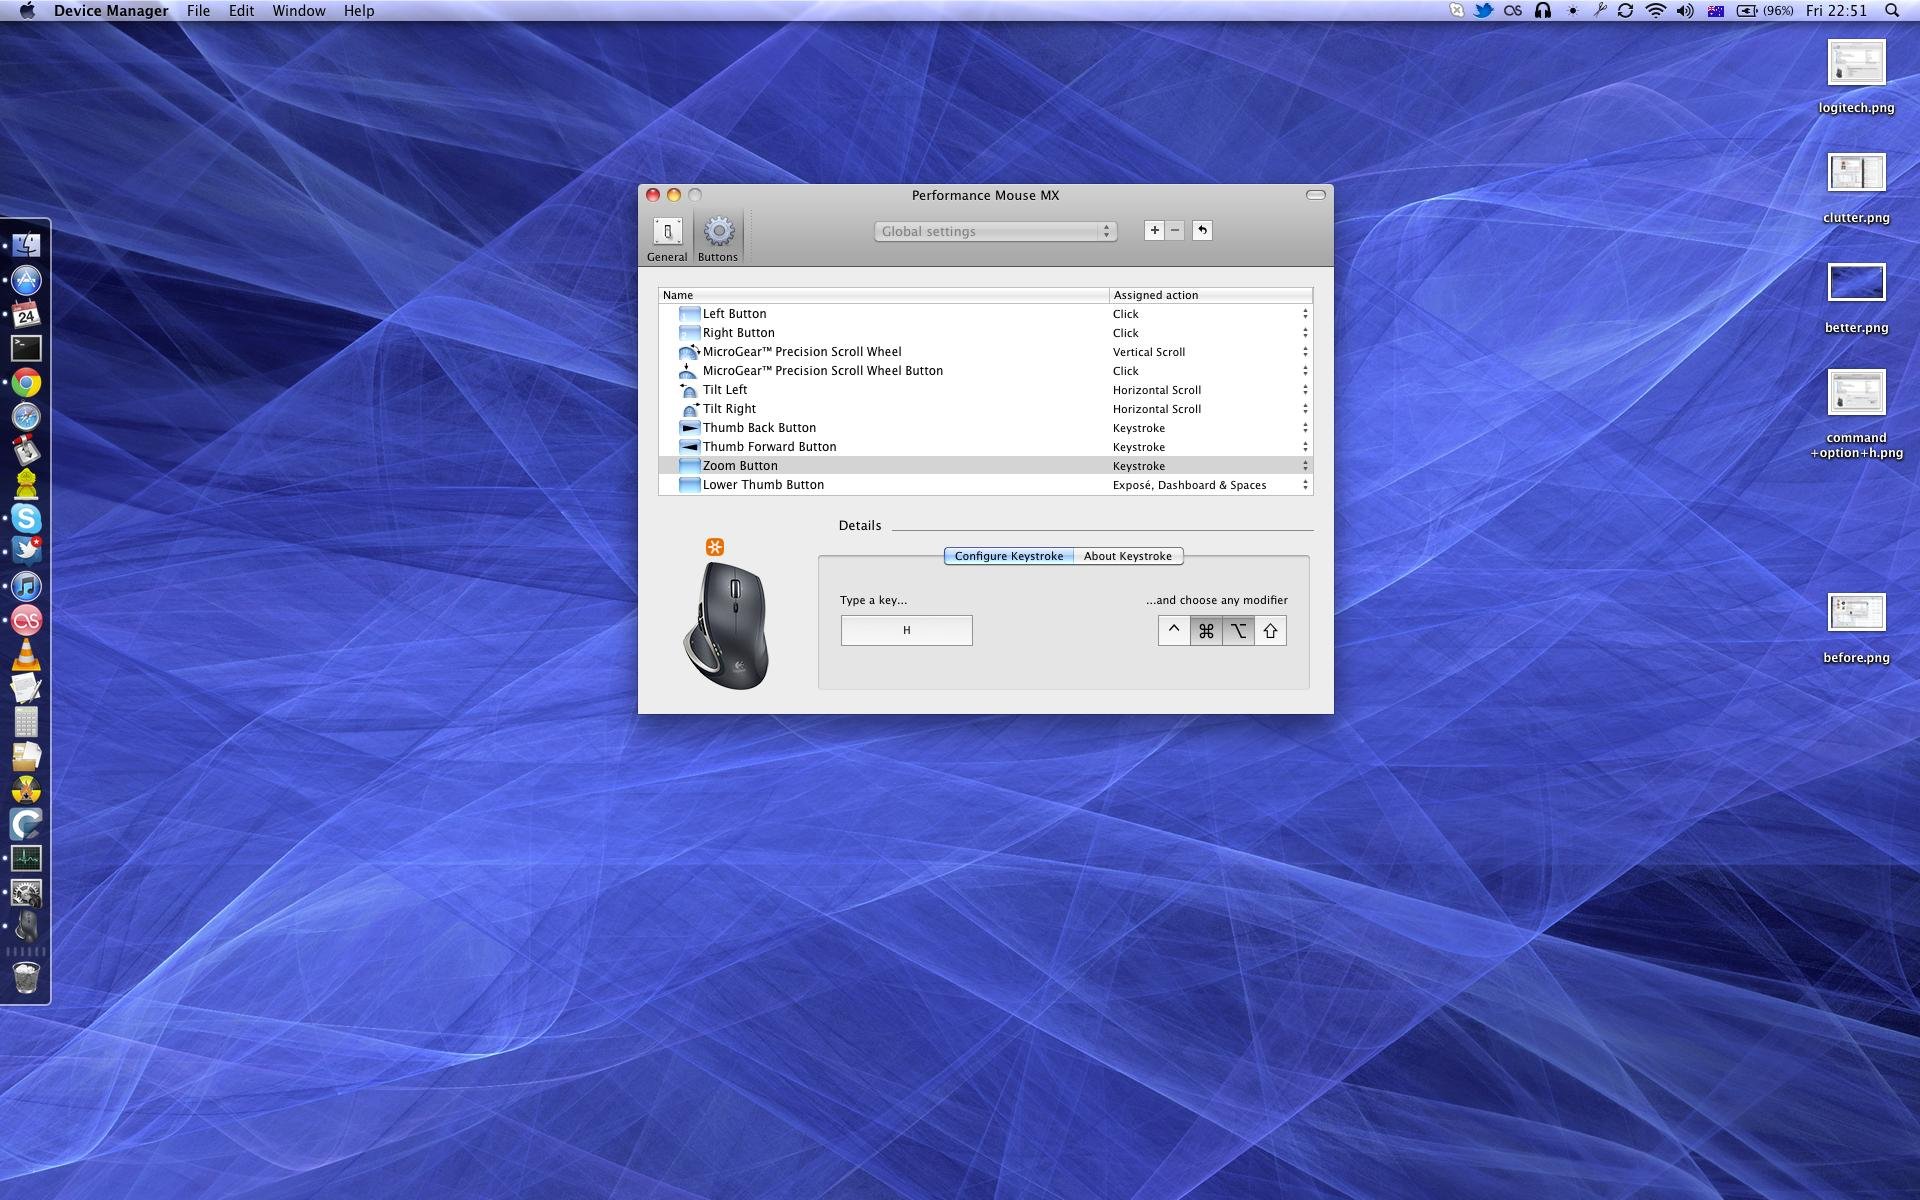Click the Performance Mouse MX picture
The height and width of the screenshot is (1200, 1920).
click(727, 625)
